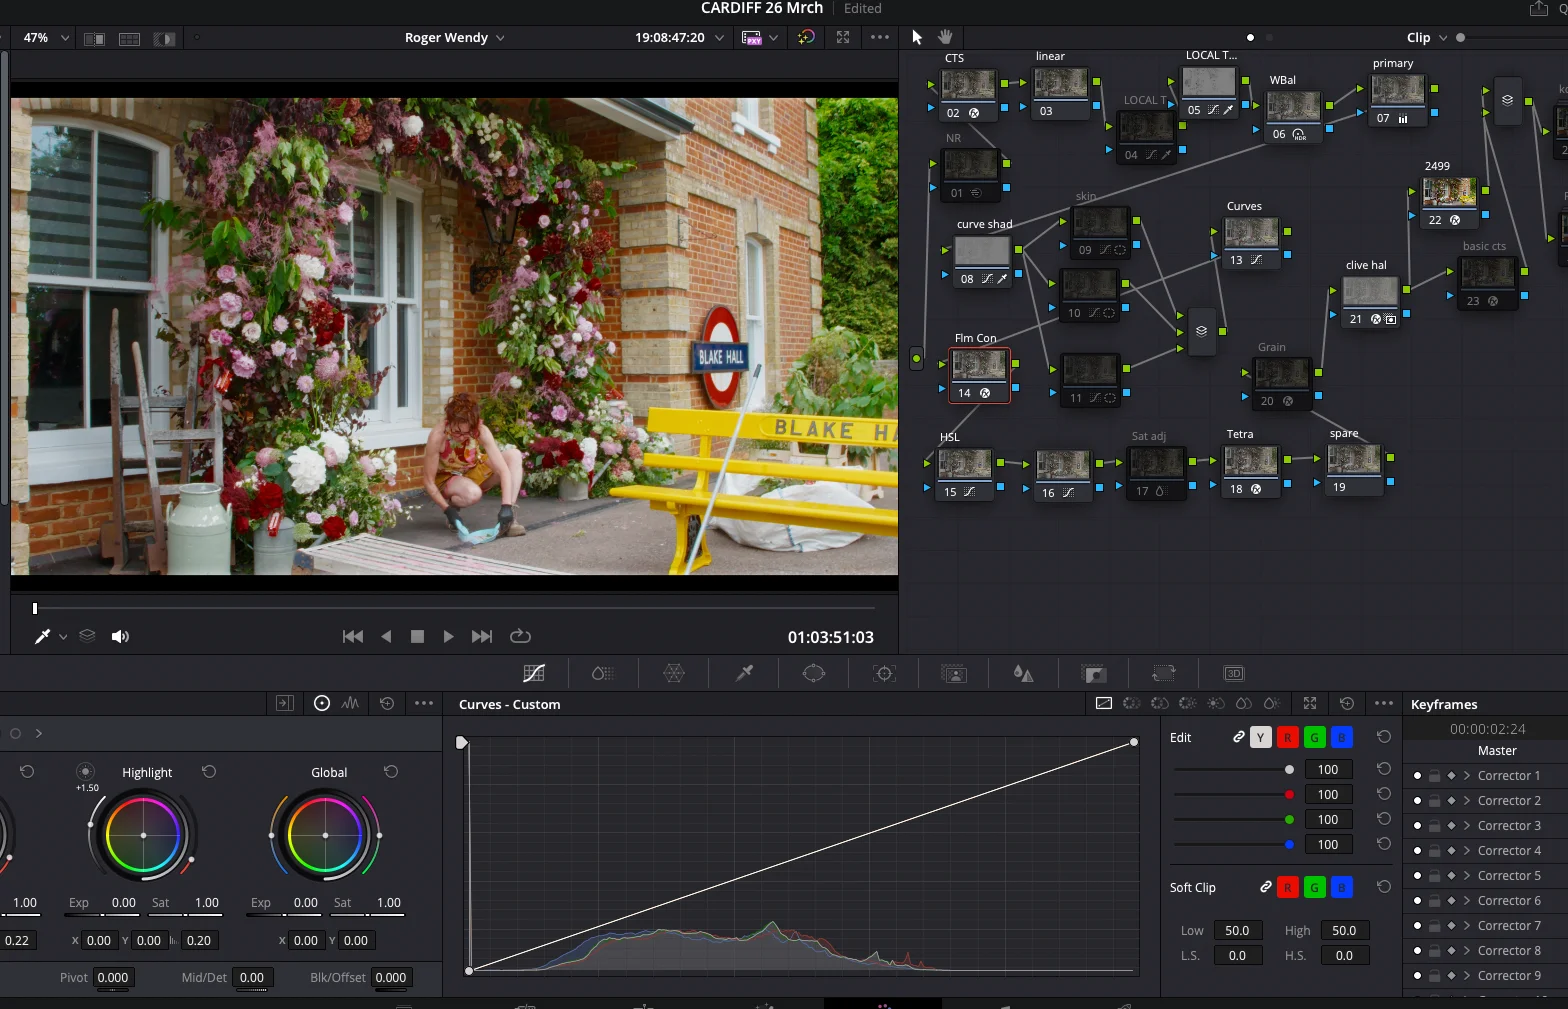
Task: Open the proxy mode dropdown arrow
Action: [x=773, y=38]
